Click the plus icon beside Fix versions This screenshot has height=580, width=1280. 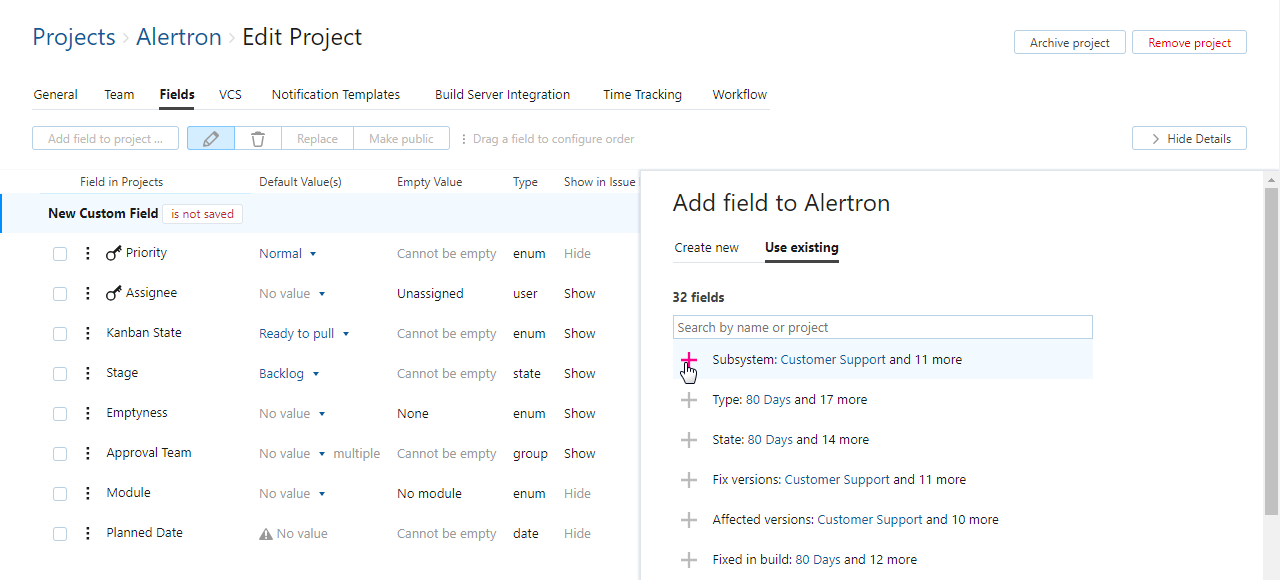click(x=689, y=479)
